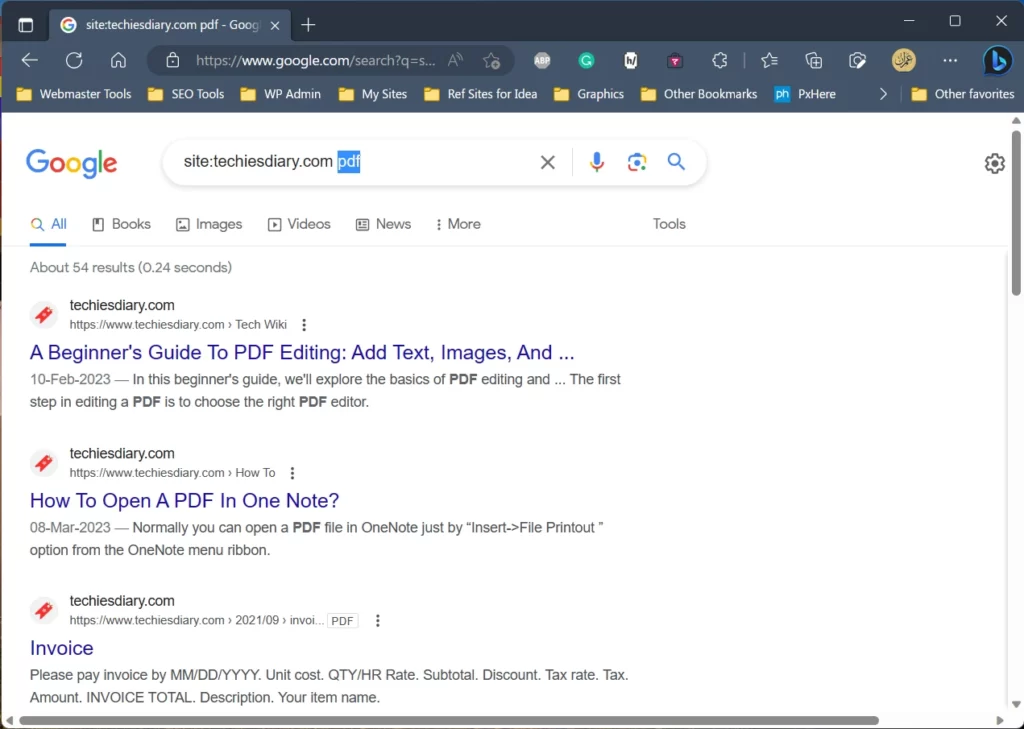View site information lock icon
Viewport: 1024px width, 729px height.
172,61
